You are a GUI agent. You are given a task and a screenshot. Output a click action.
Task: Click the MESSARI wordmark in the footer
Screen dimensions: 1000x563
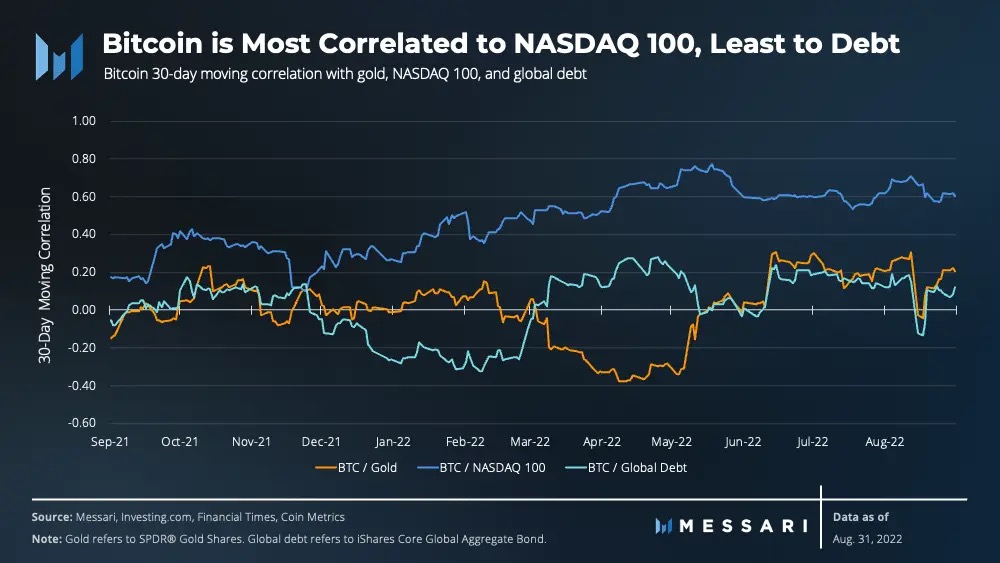(744, 526)
